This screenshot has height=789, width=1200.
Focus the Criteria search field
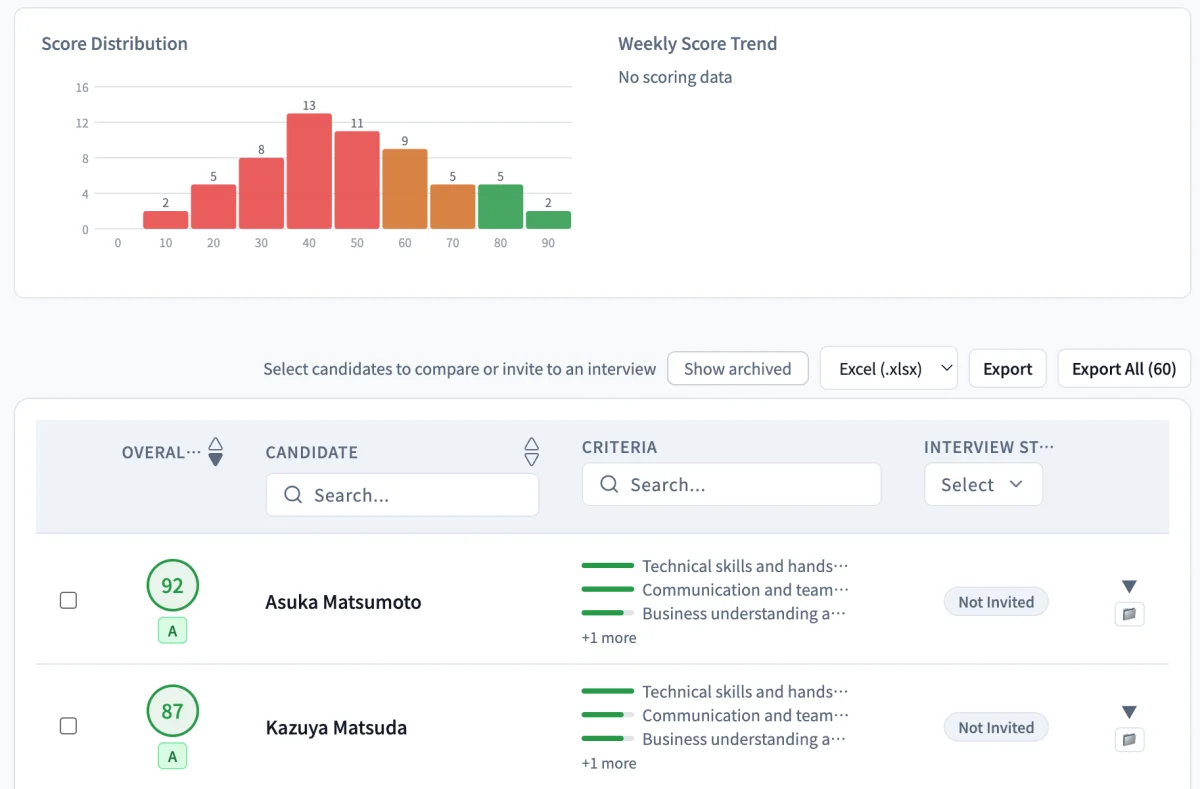point(731,485)
